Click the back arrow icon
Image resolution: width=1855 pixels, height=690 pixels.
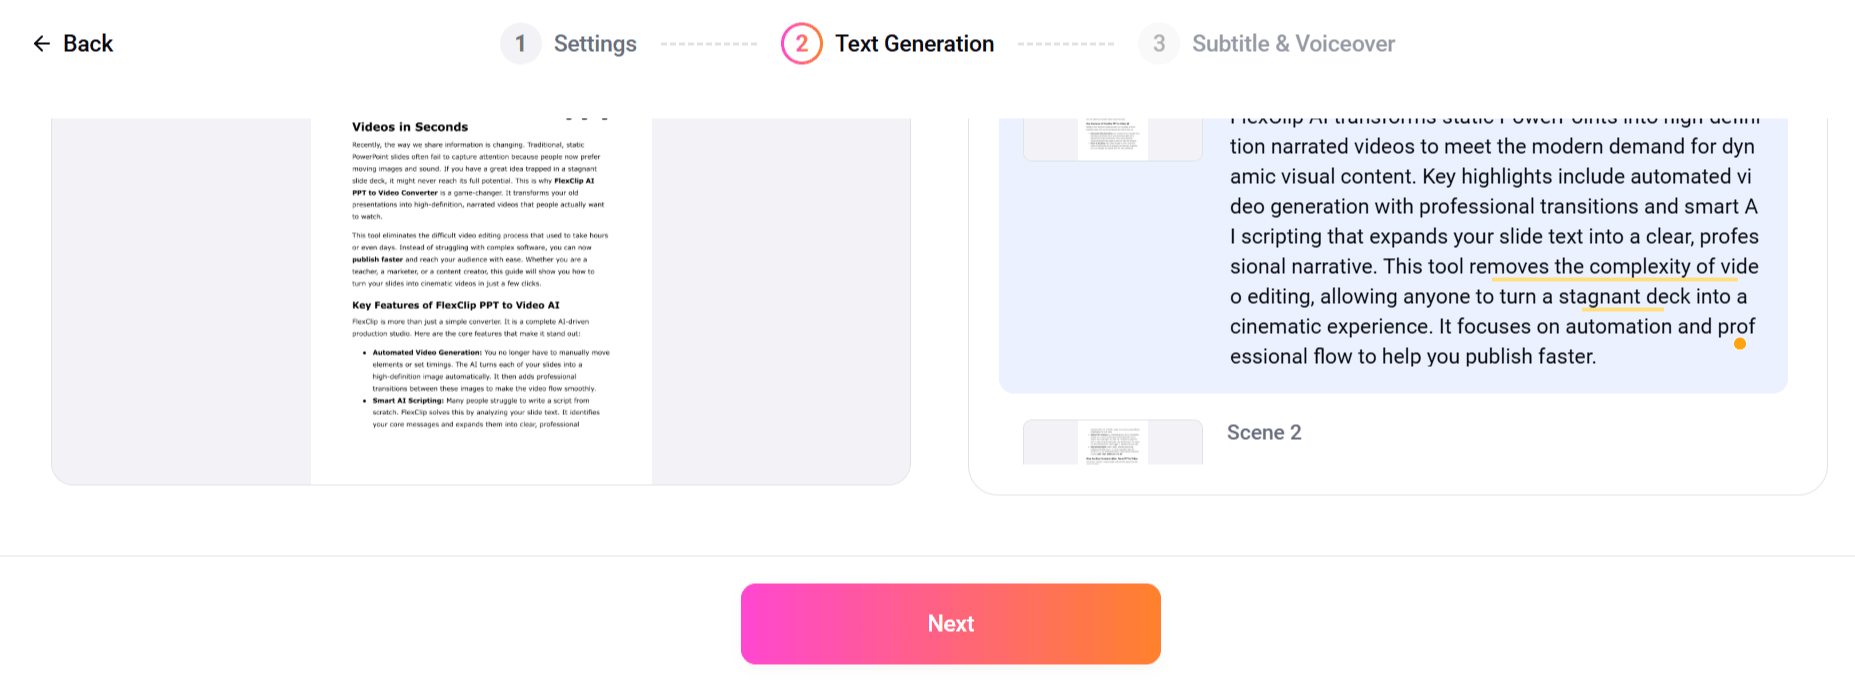pos(40,43)
